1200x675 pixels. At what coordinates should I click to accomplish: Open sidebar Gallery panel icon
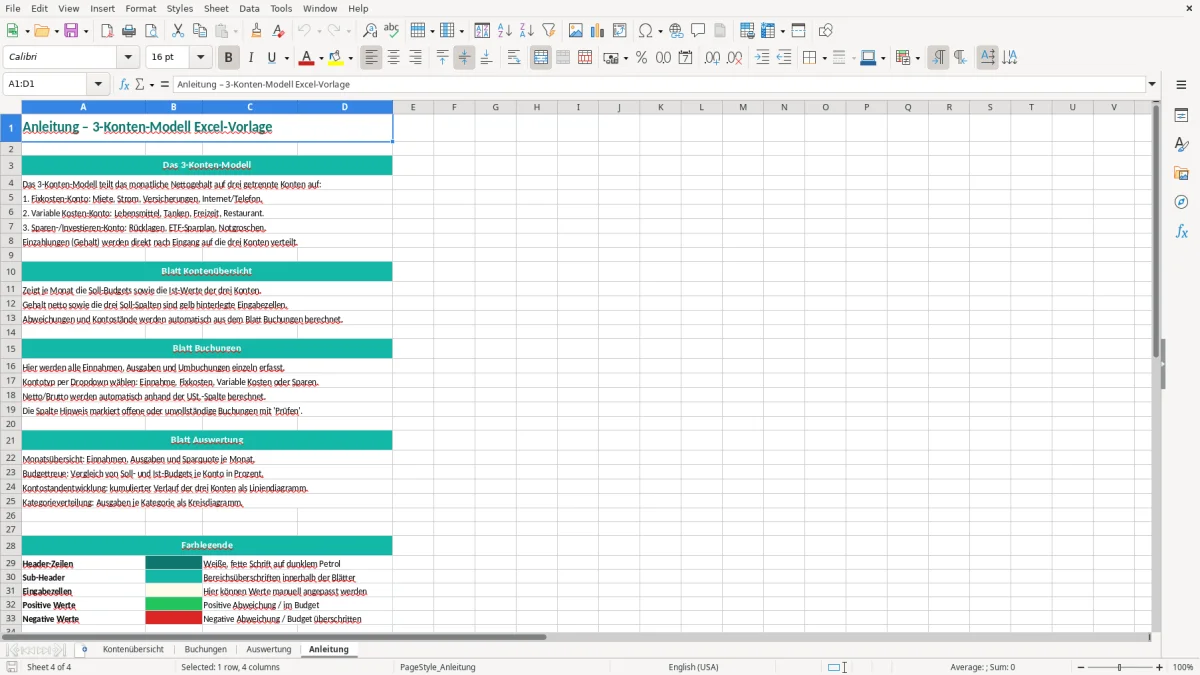click(x=1181, y=174)
